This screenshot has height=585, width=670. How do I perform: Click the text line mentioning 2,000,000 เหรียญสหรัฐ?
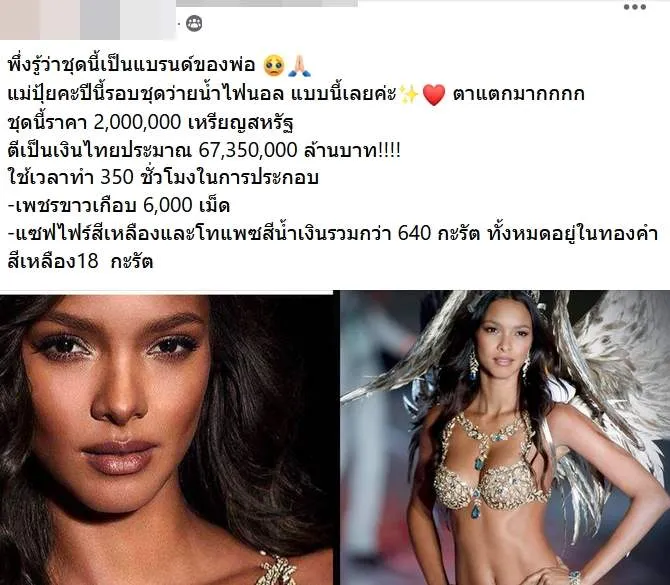(x=150, y=122)
